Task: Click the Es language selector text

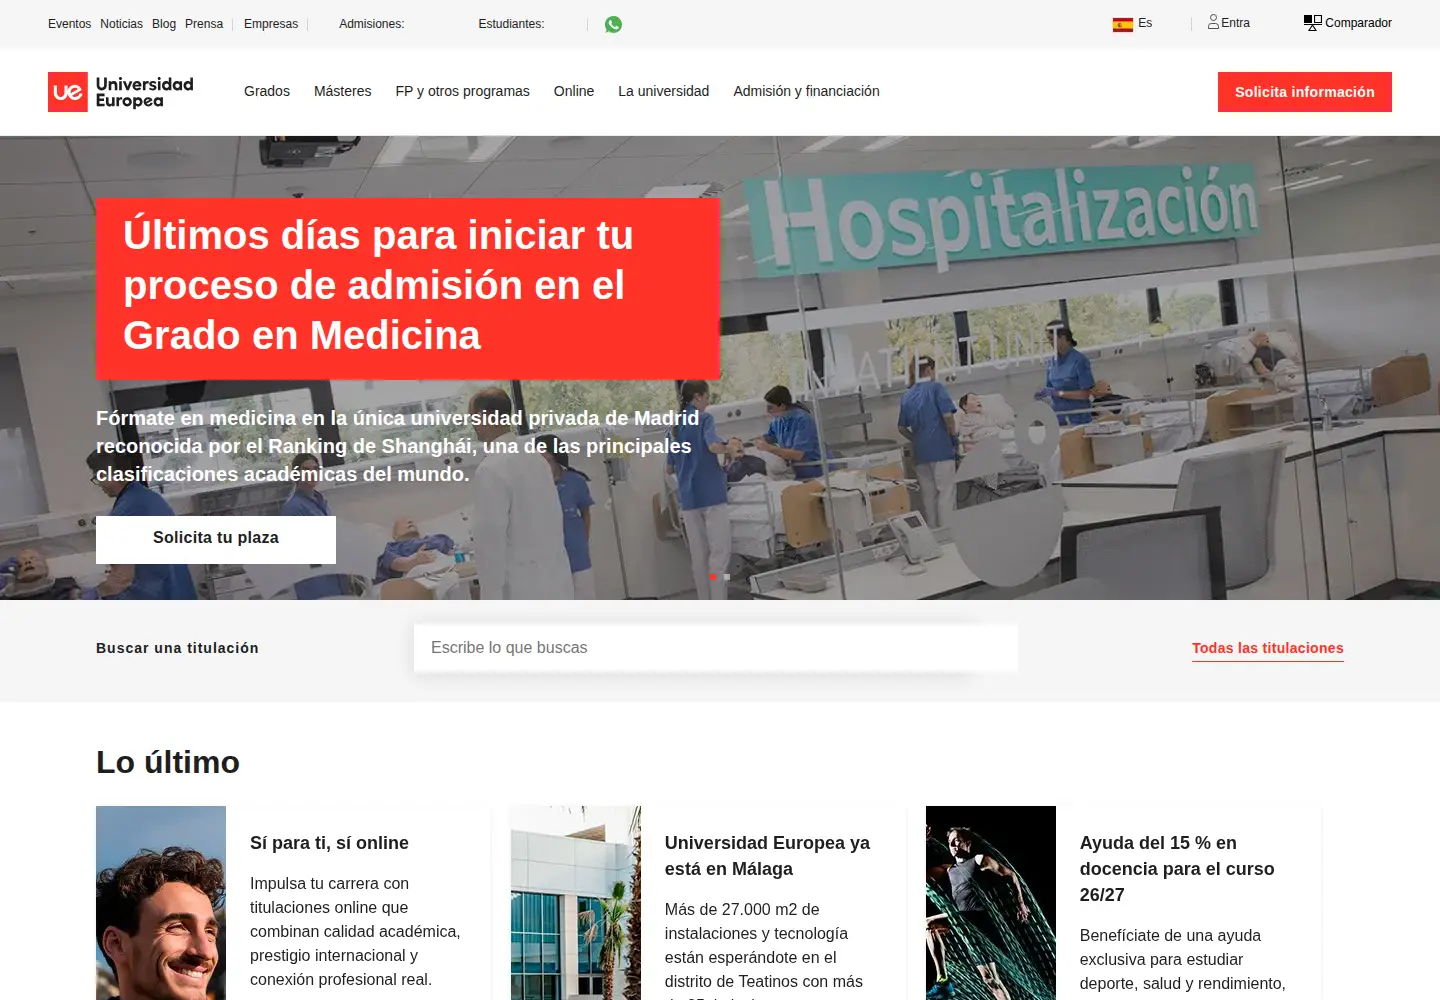Action: (x=1145, y=23)
